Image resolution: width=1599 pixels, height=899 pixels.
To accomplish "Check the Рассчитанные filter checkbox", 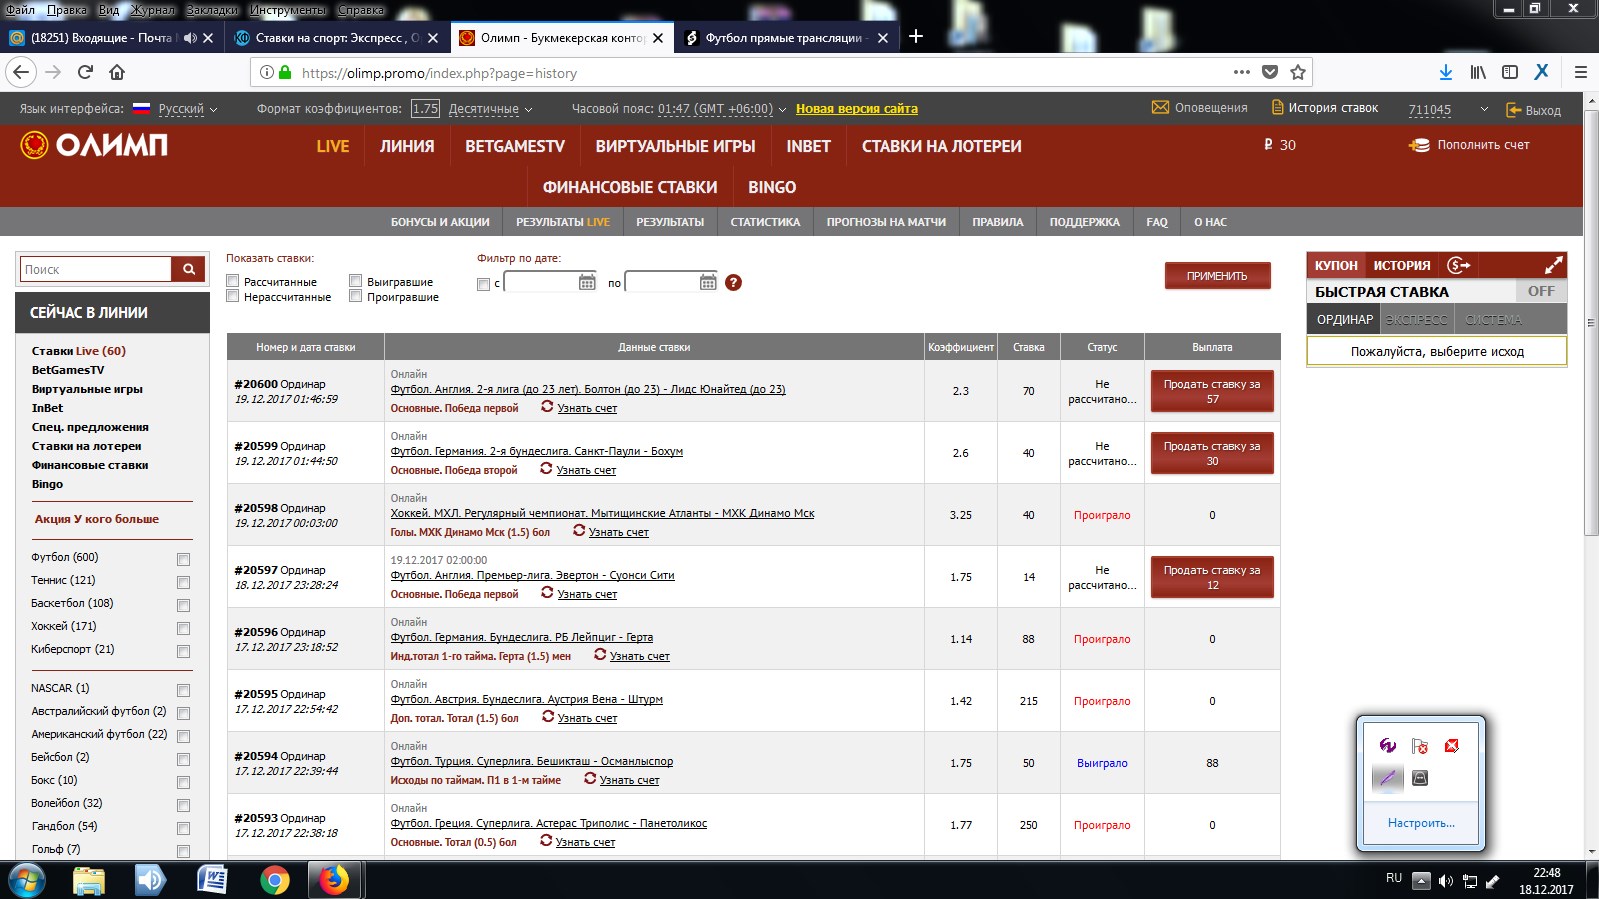I will click(x=232, y=281).
